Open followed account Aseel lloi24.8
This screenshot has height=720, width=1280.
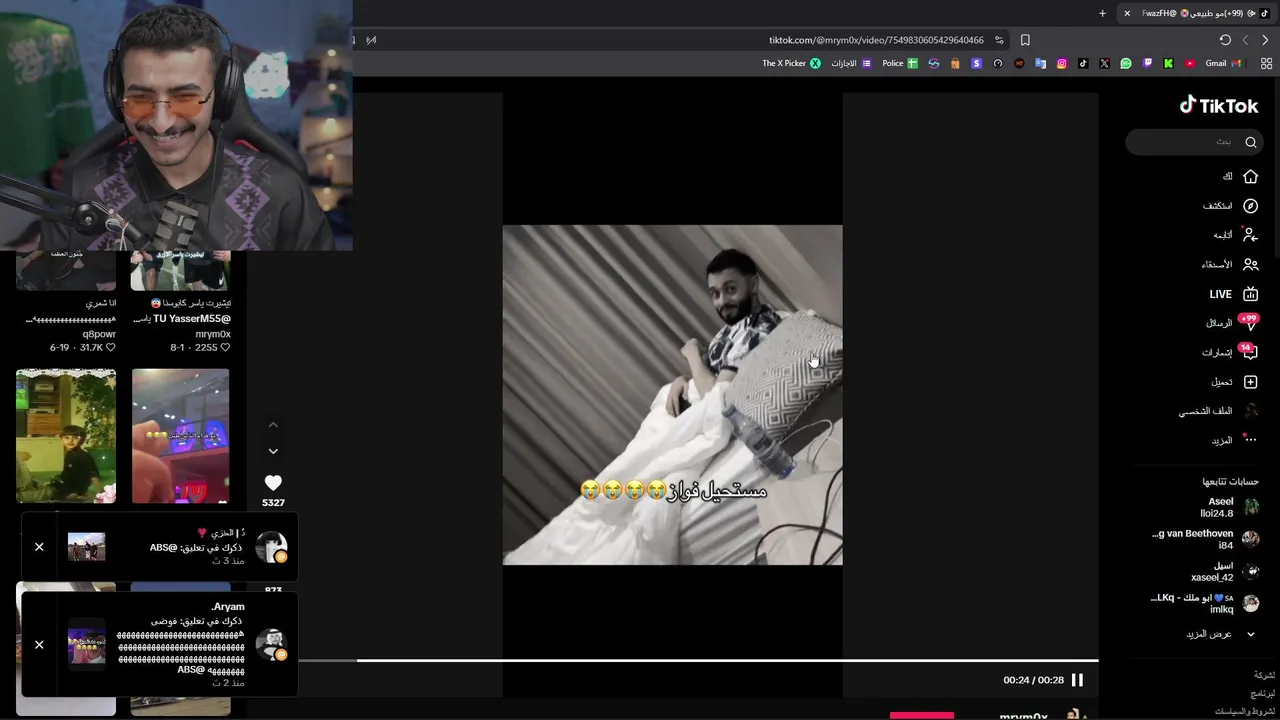1229,507
